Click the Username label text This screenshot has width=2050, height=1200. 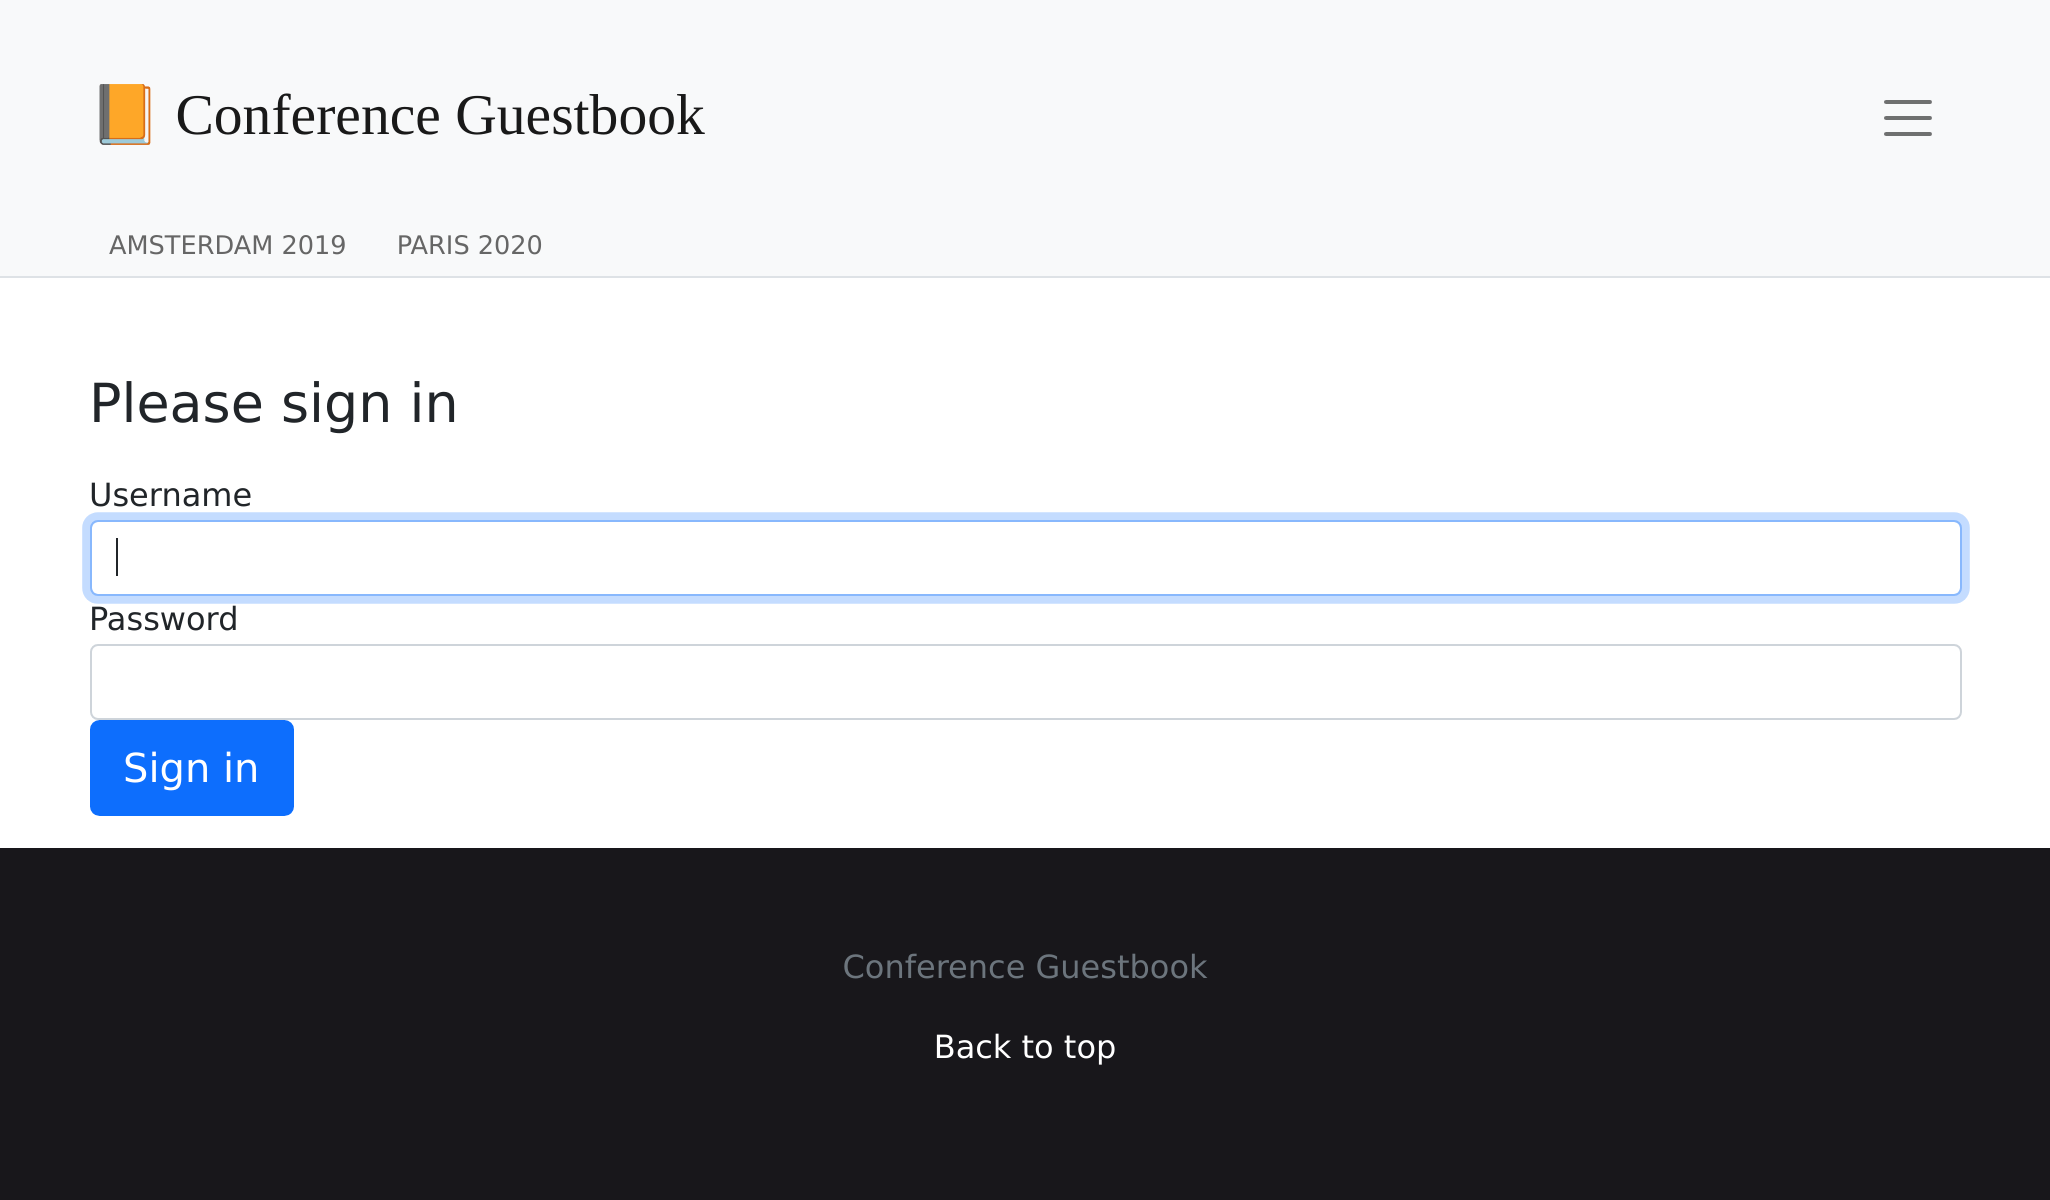[170, 495]
